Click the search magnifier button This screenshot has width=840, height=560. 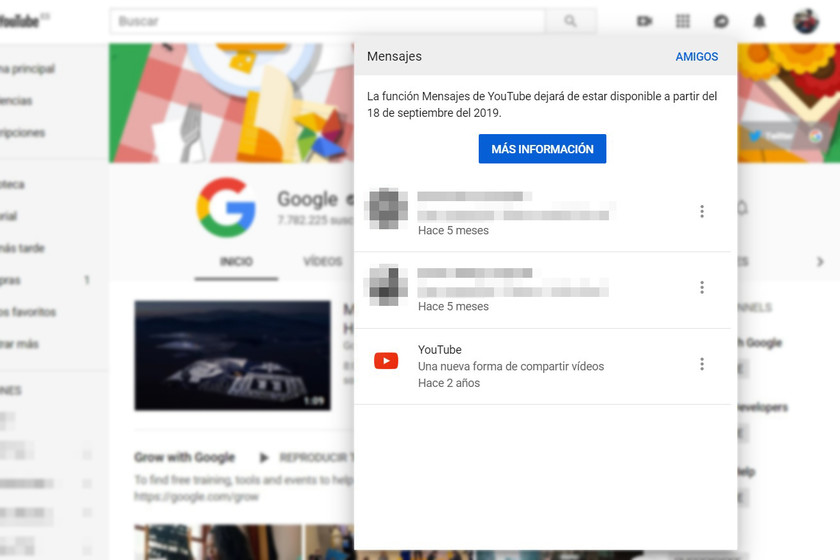click(570, 21)
